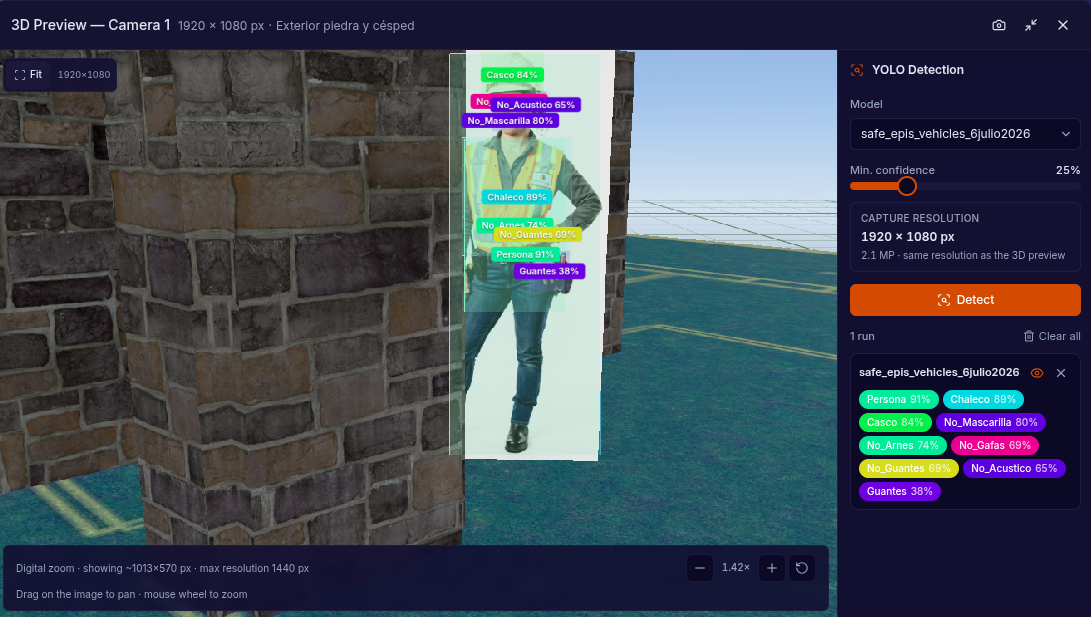The image size is (1091, 617).
Task: Toggle visibility of the safe_epis_vehicles_6julio2026 run
Action: click(1037, 373)
